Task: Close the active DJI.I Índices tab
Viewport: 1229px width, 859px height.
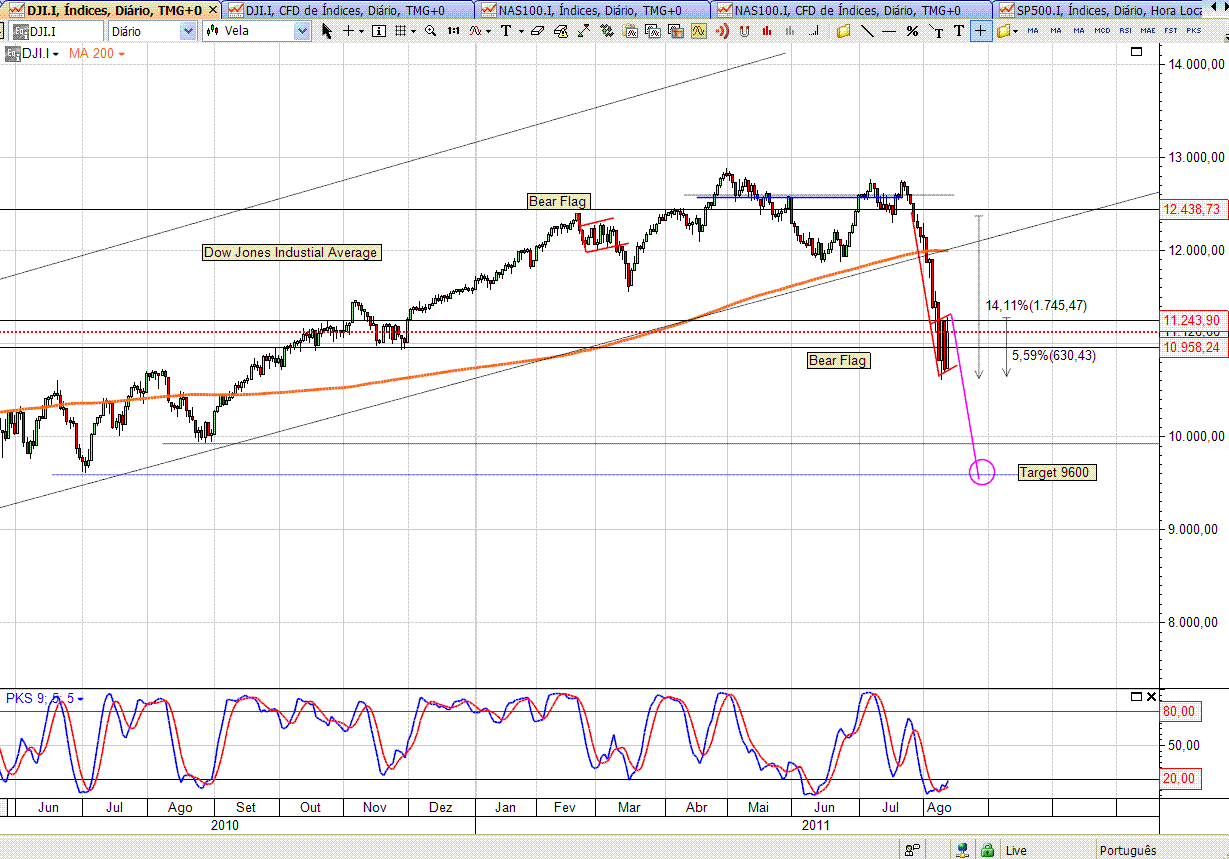Action: [x=212, y=10]
